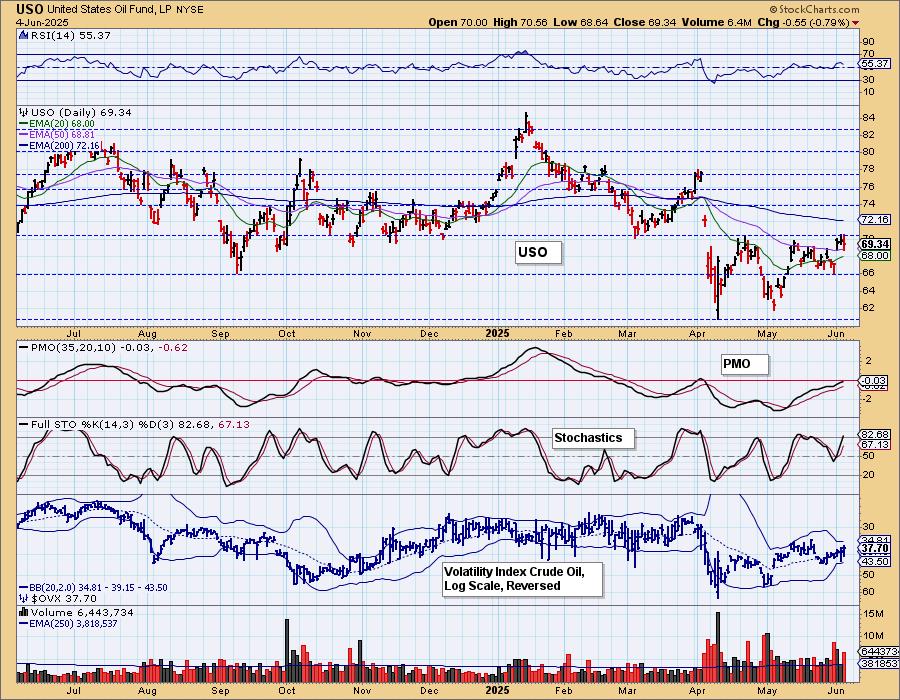
Task: Click the OHLC bars icon beside USO (Daily)
Action: [x=24, y=112]
